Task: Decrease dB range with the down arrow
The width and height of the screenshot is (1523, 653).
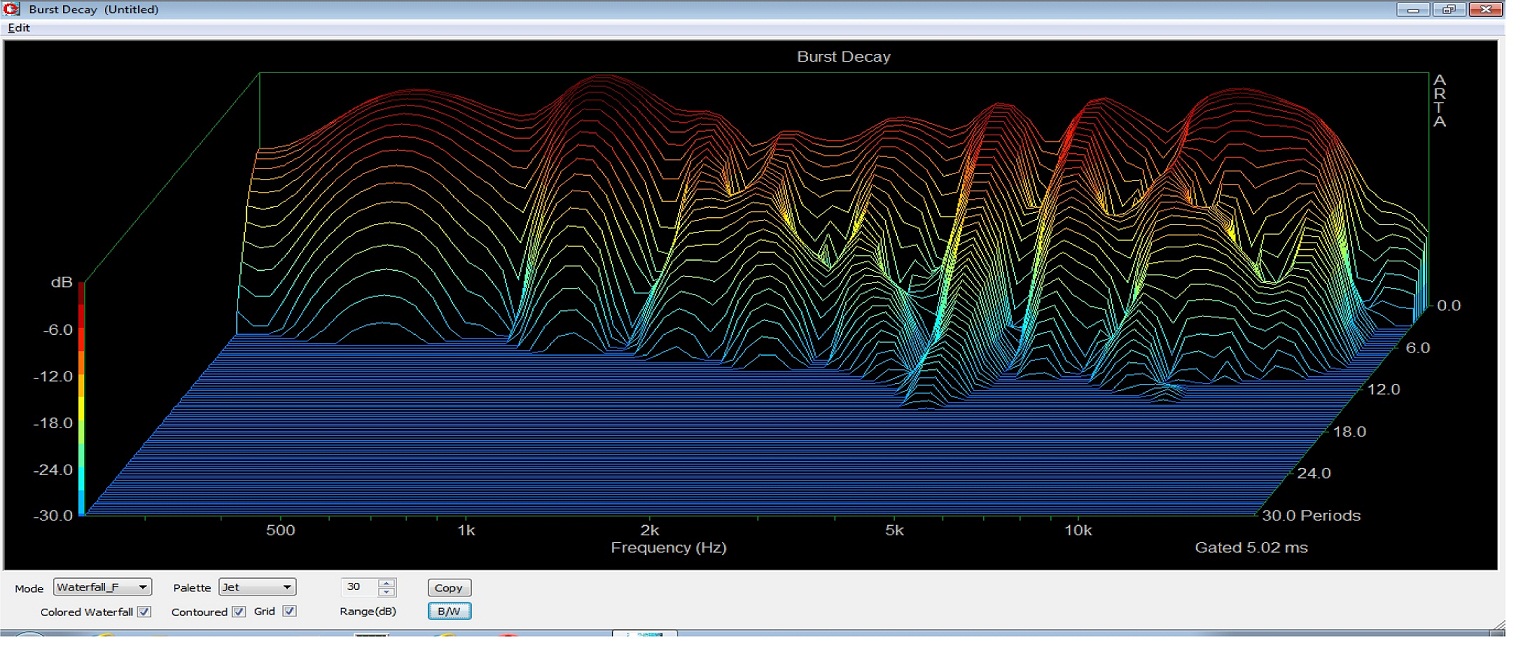Action: tap(387, 592)
